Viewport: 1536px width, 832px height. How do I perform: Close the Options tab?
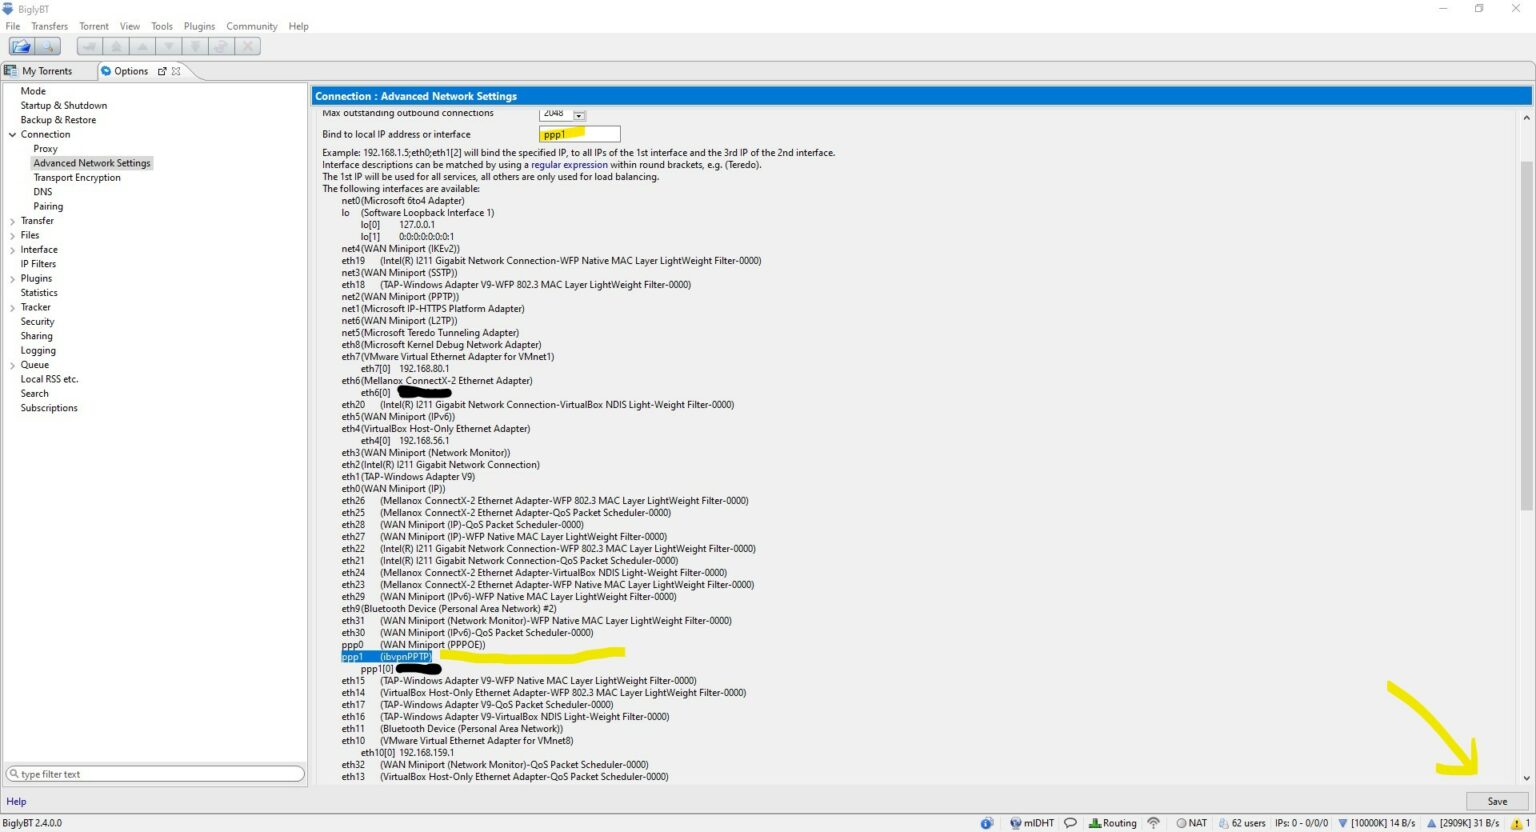coord(176,71)
